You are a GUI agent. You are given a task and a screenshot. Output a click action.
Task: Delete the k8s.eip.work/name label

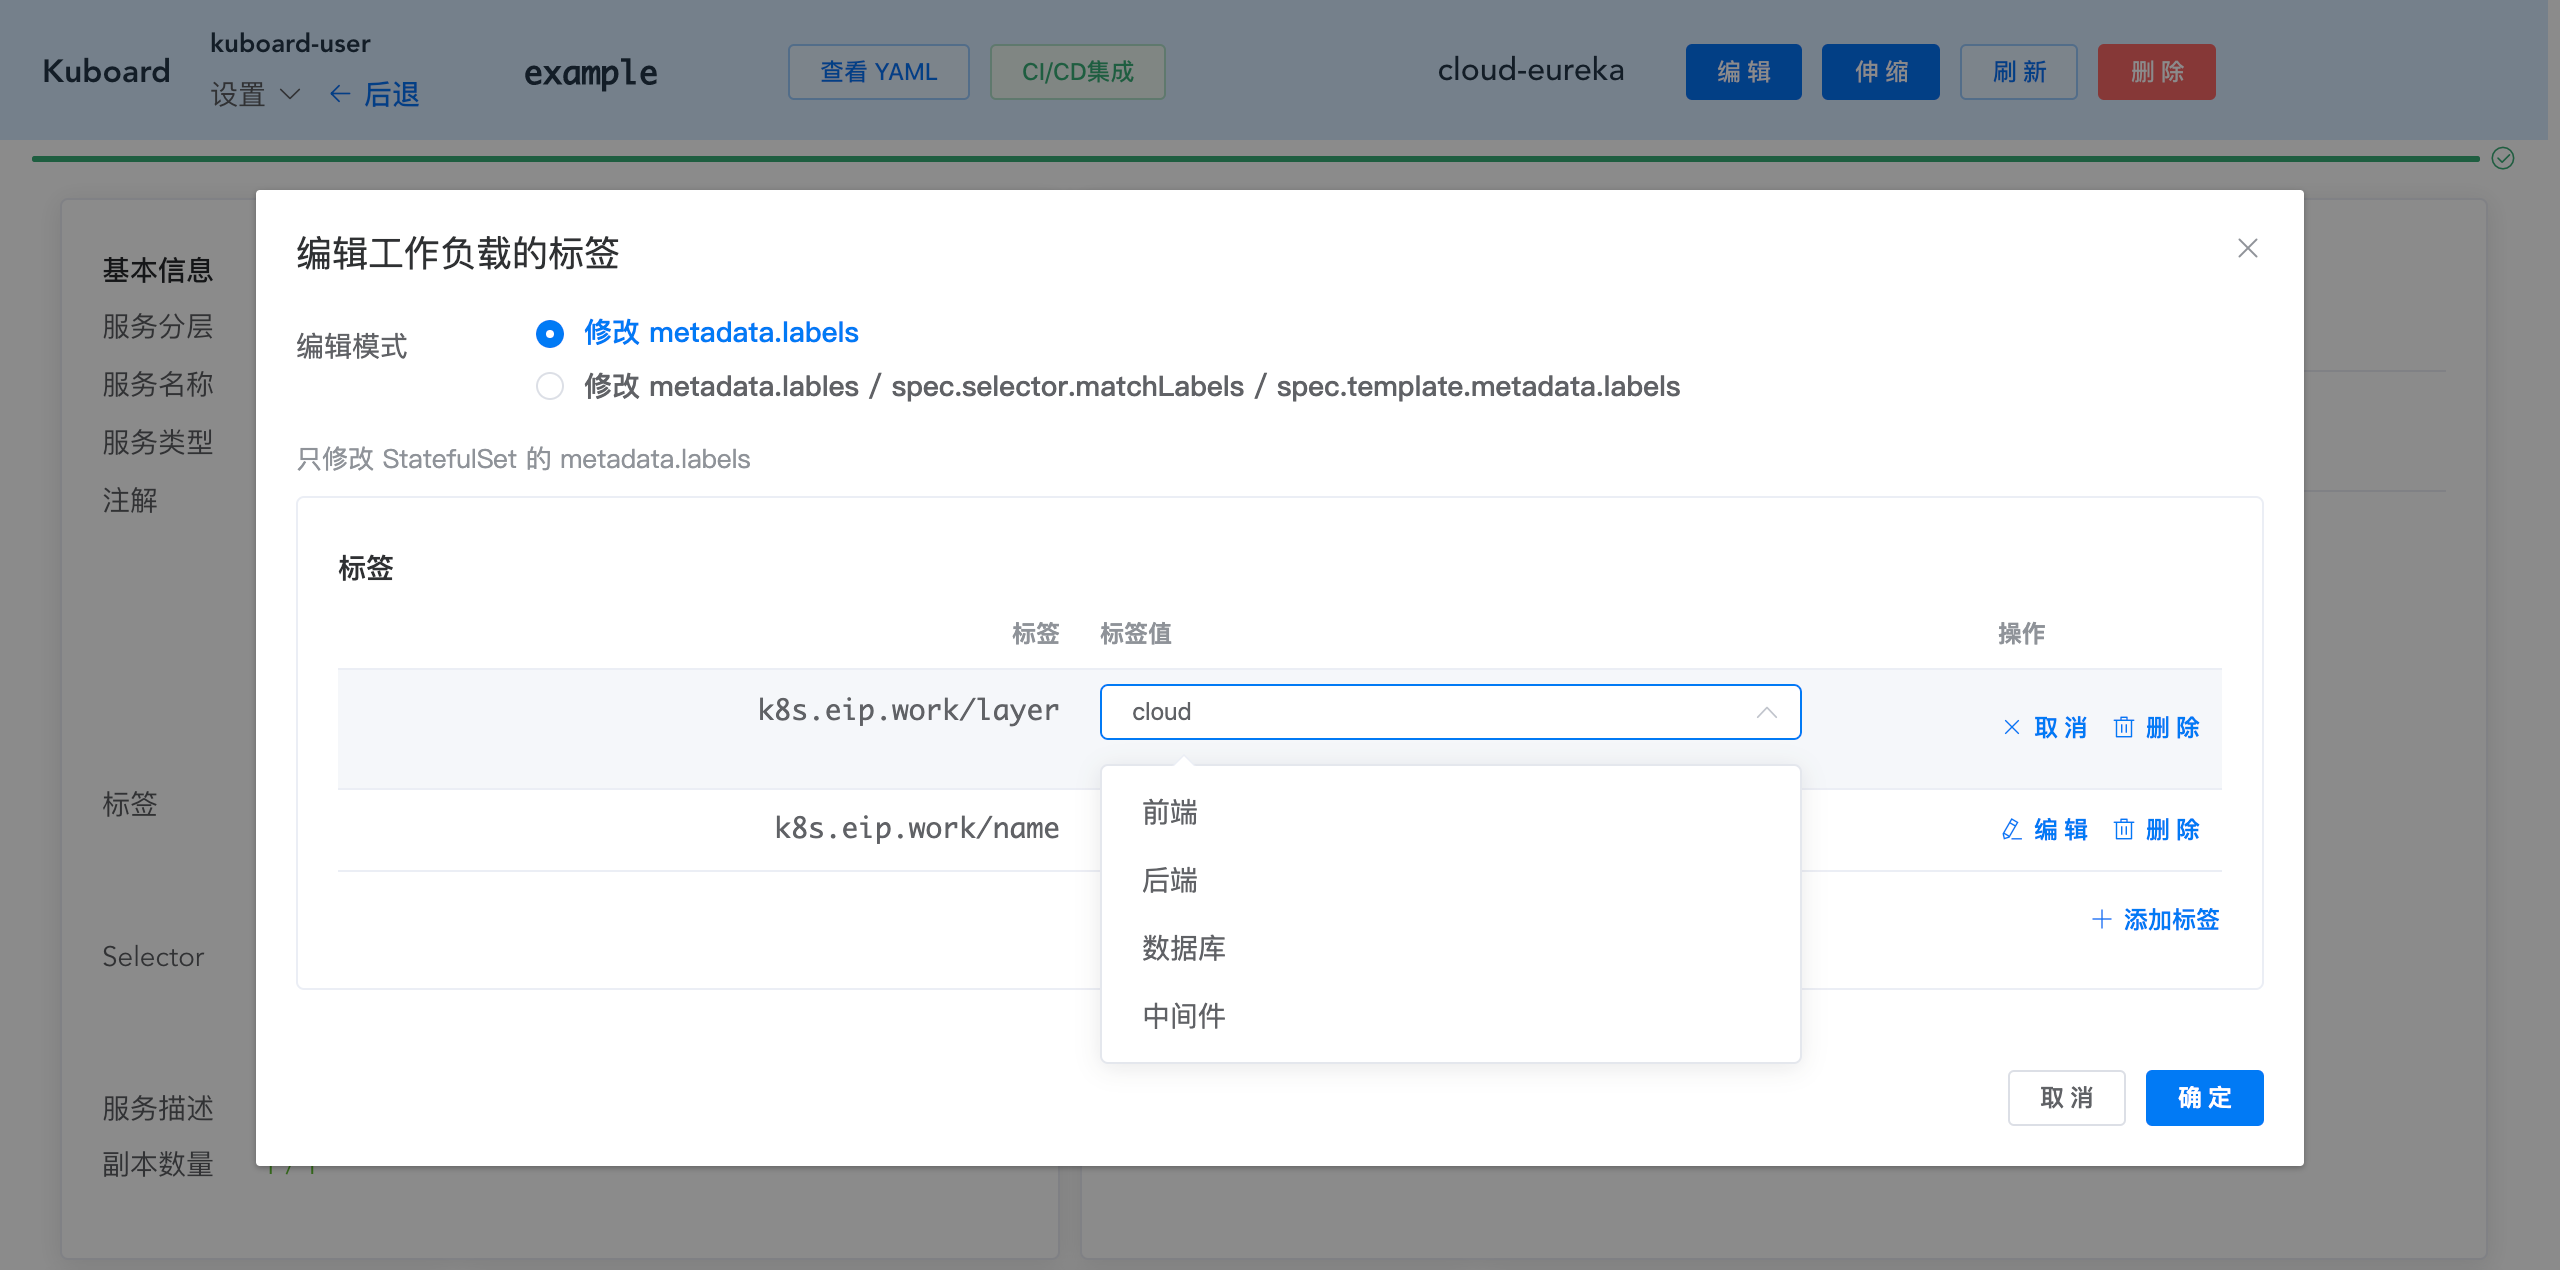pos(2157,830)
